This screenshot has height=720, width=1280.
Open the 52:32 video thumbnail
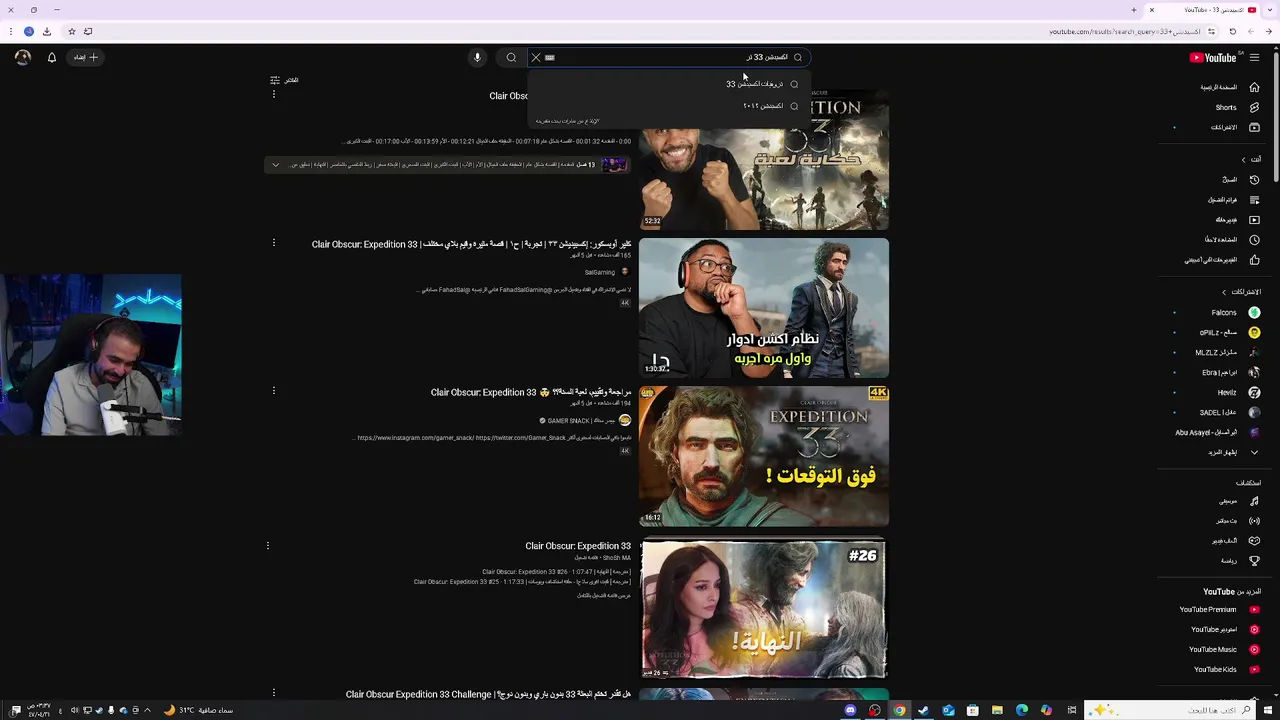(764, 160)
